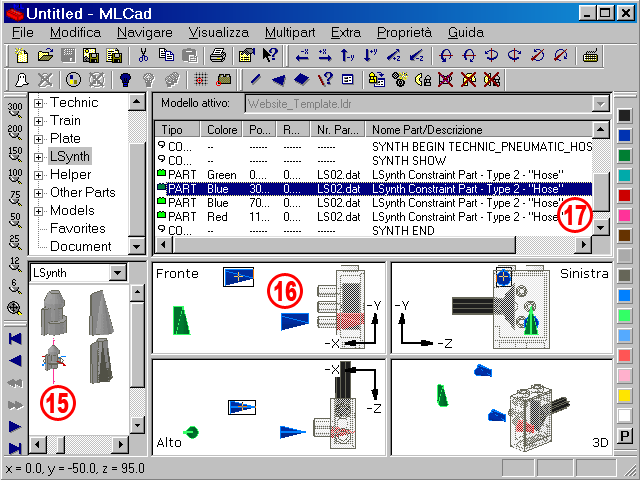
Task: Open the calculator keypad icon
Action: pyautogui.click(x=590, y=55)
